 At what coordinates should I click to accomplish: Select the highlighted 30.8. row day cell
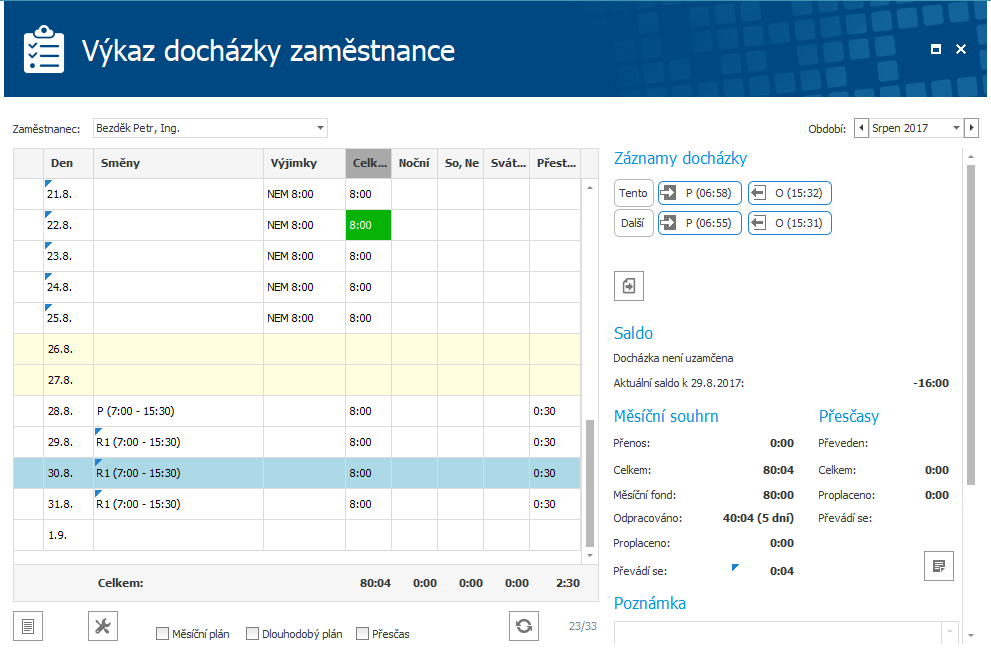point(68,473)
